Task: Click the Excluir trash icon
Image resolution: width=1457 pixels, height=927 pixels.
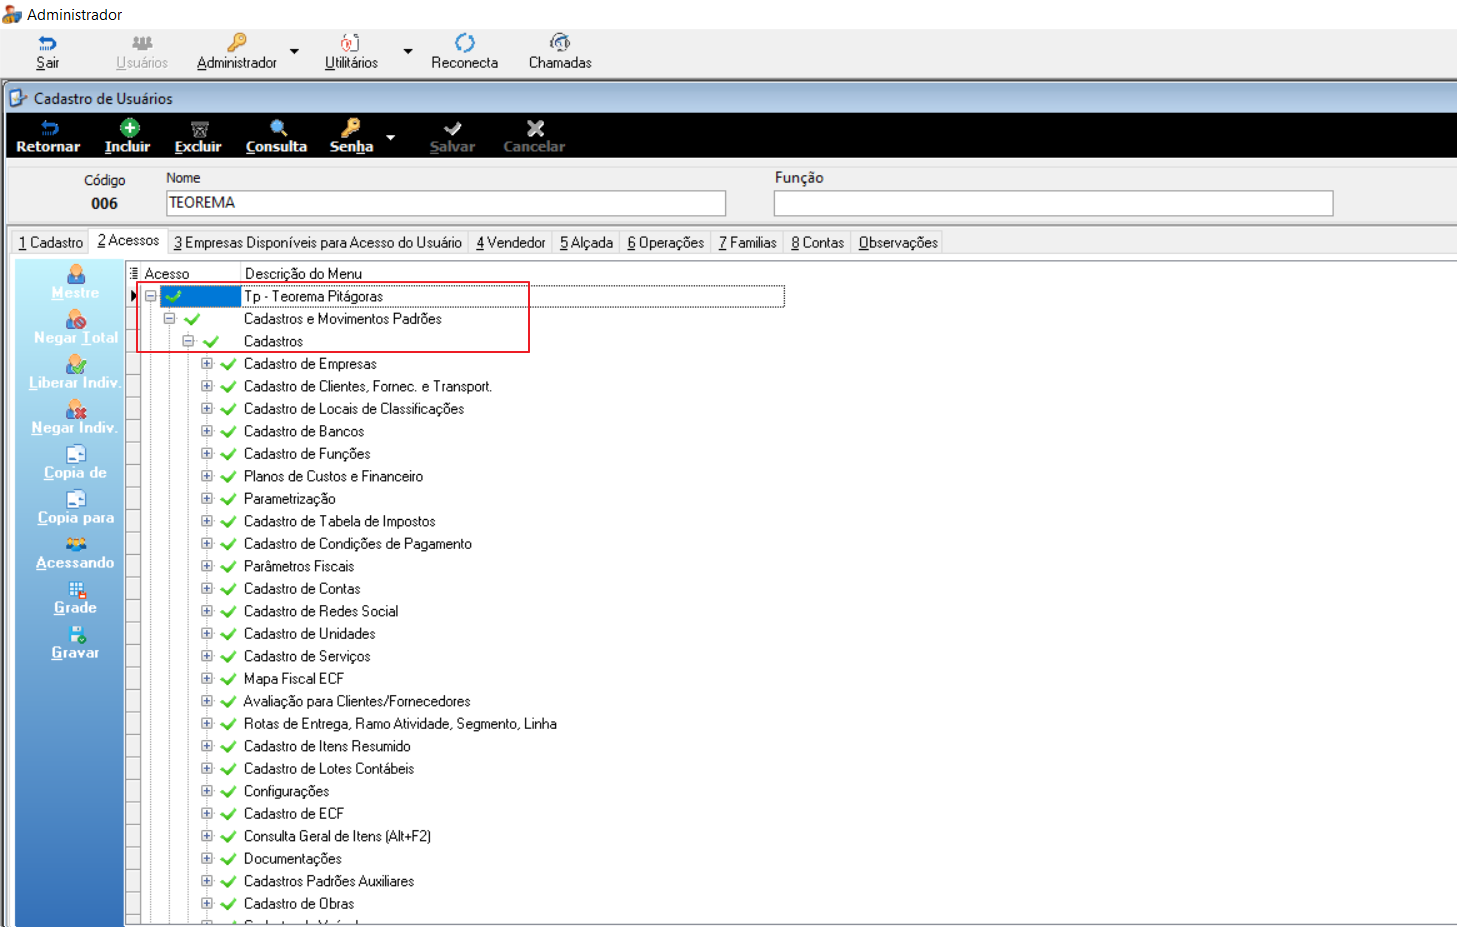Action: click(x=199, y=129)
